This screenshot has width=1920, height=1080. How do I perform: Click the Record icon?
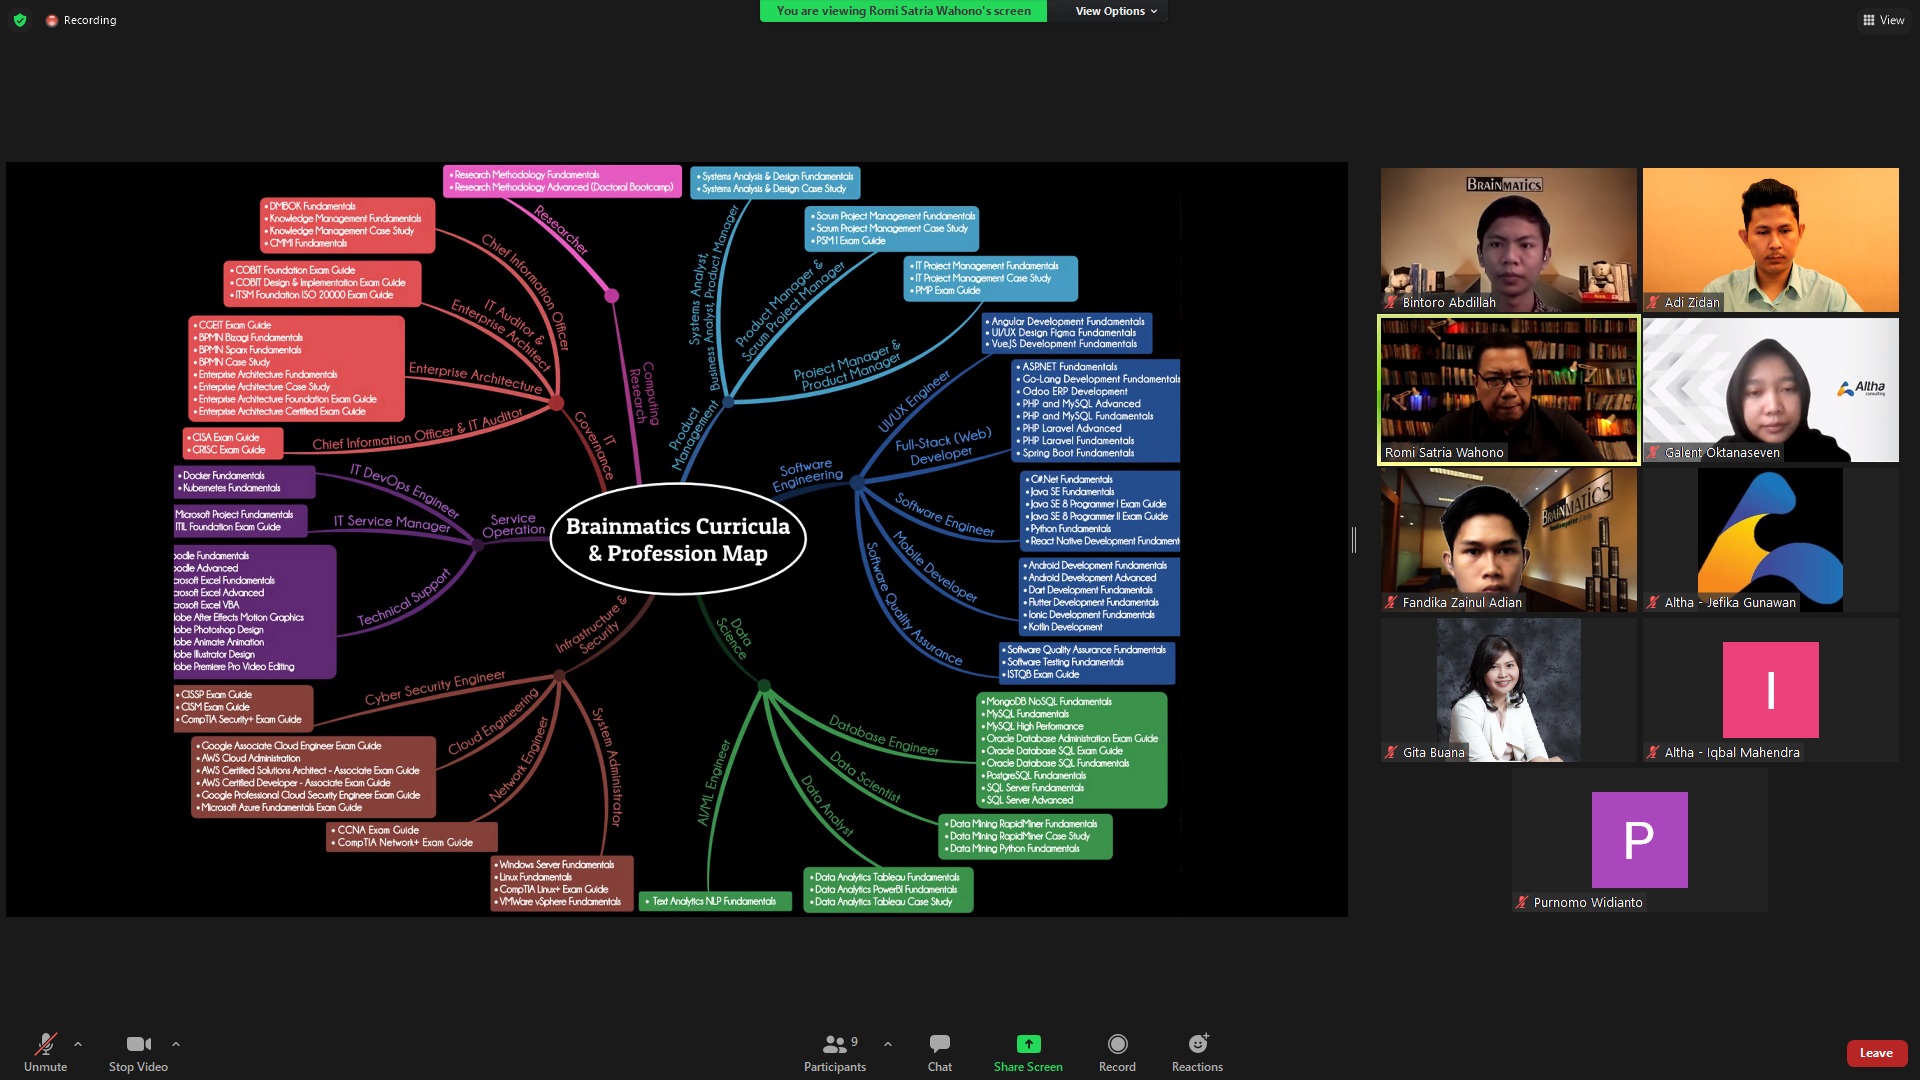pos(1117,1045)
